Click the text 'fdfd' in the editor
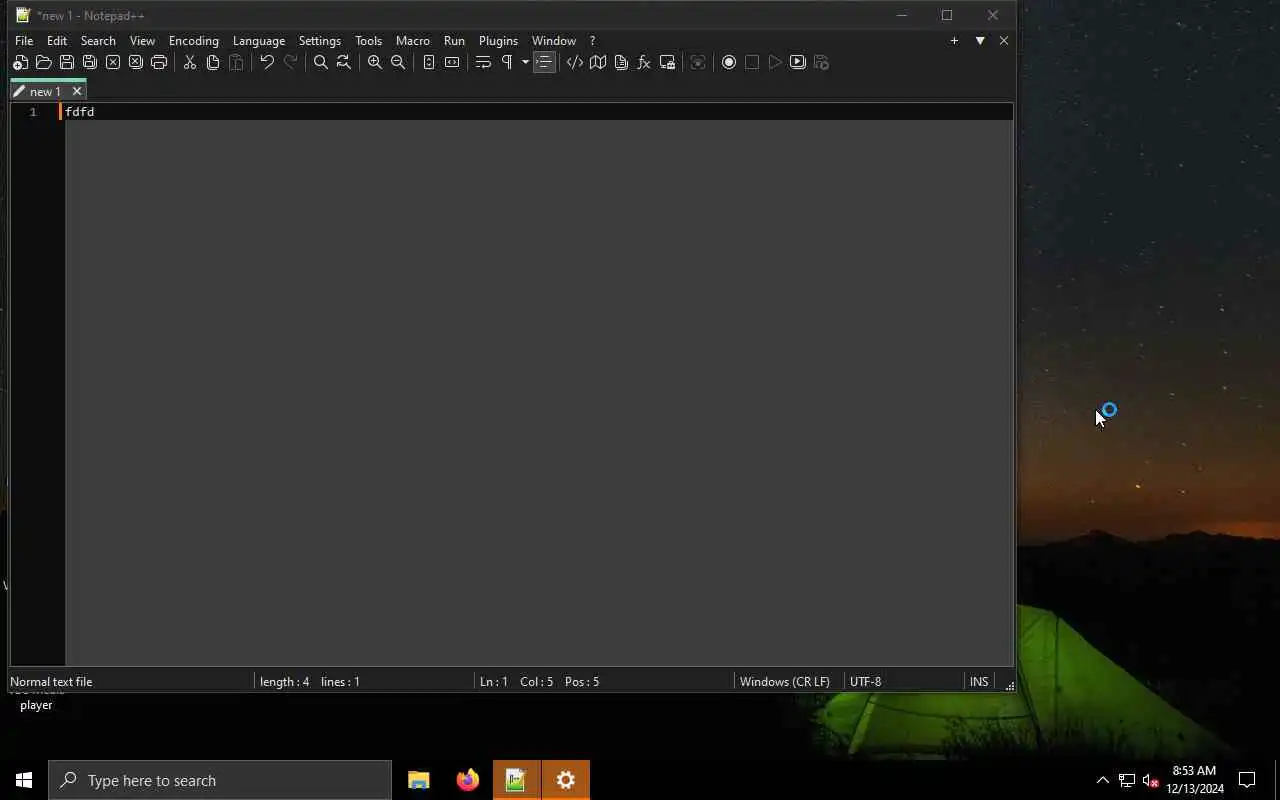Image resolution: width=1280 pixels, height=800 pixels. click(x=80, y=112)
